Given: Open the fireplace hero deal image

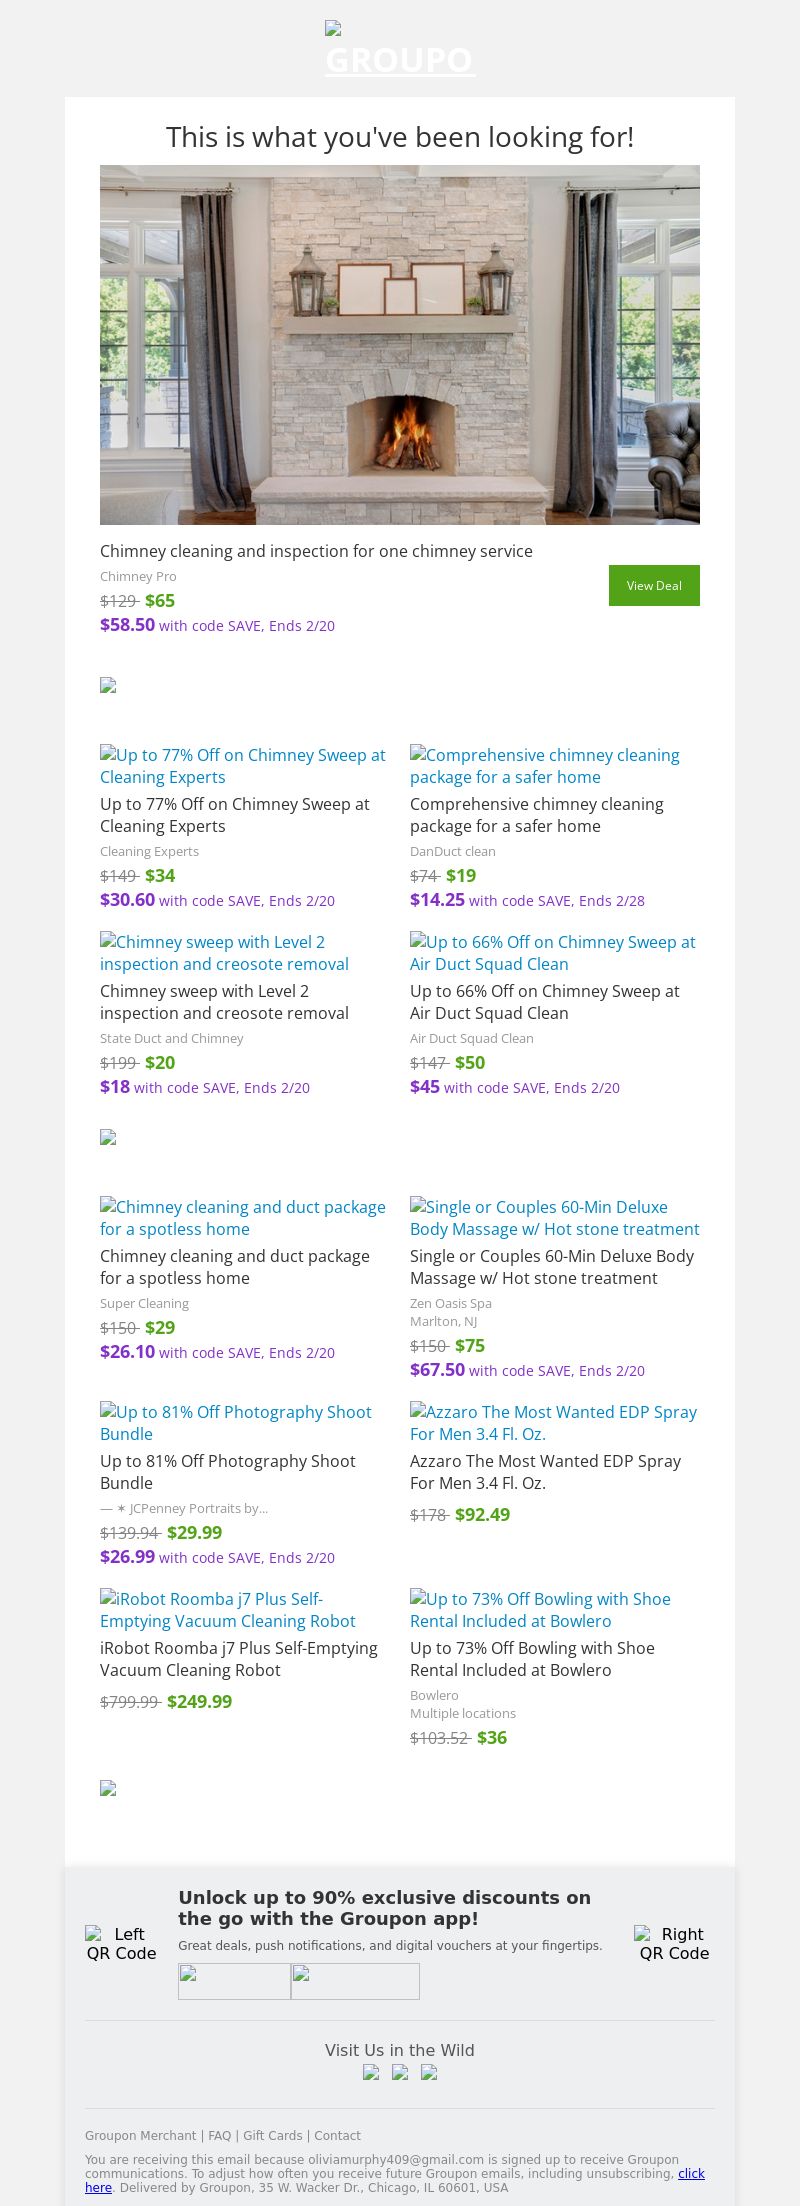Looking at the screenshot, I should [400, 344].
